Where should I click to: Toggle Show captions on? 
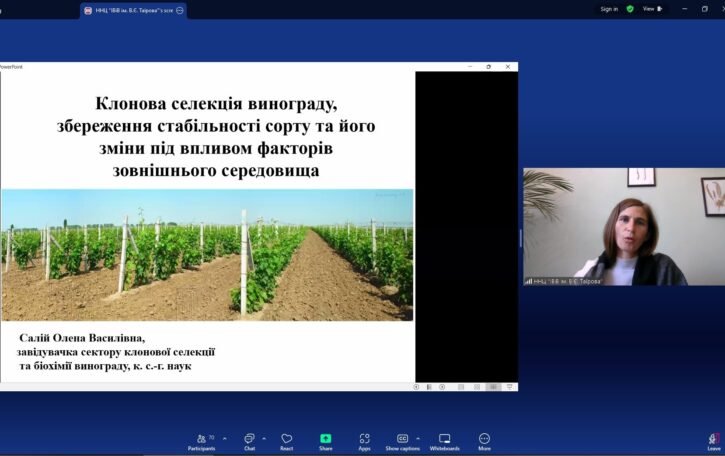[x=402, y=439]
